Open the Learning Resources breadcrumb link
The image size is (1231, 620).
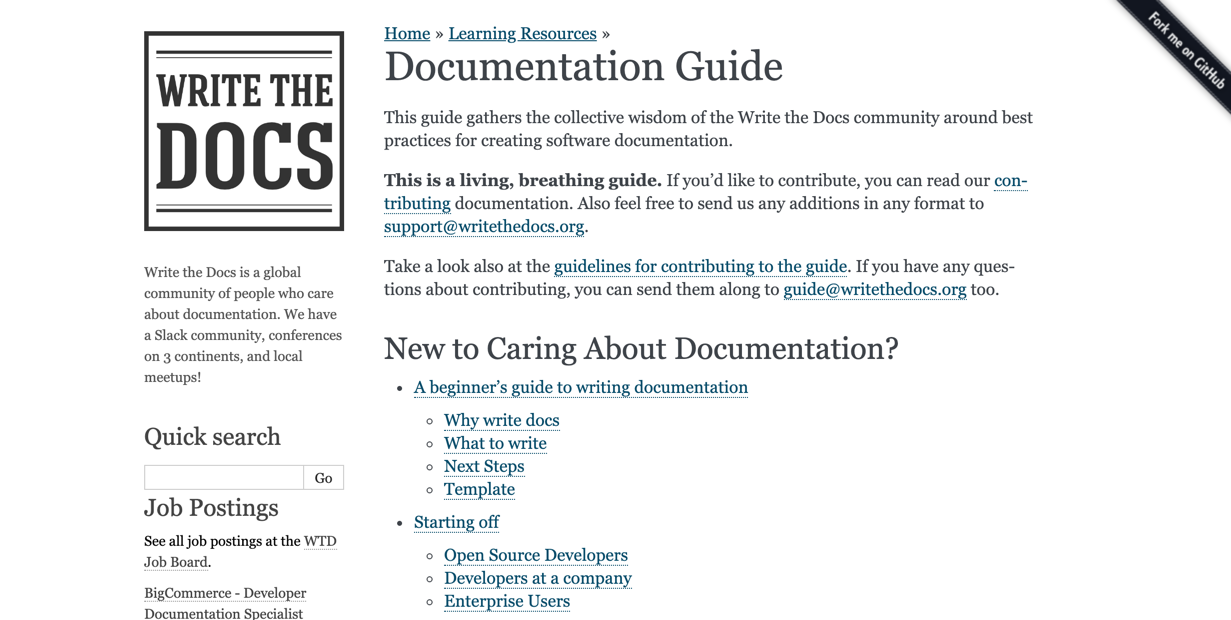(522, 33)
